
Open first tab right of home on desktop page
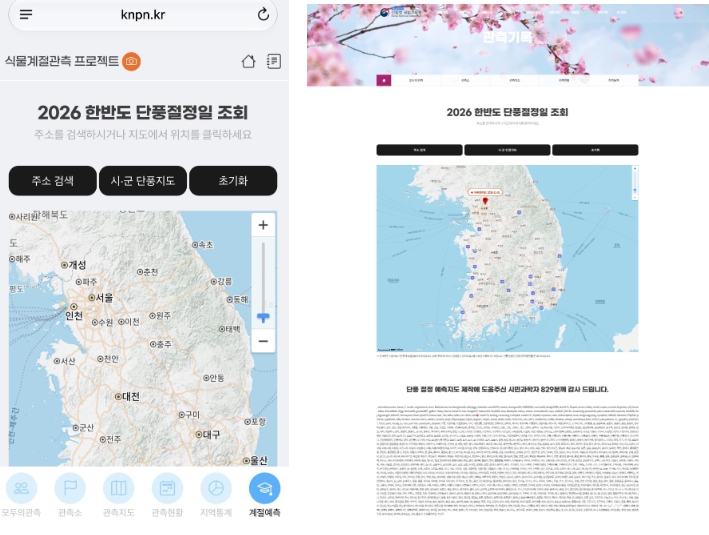(x=416, y=80)
